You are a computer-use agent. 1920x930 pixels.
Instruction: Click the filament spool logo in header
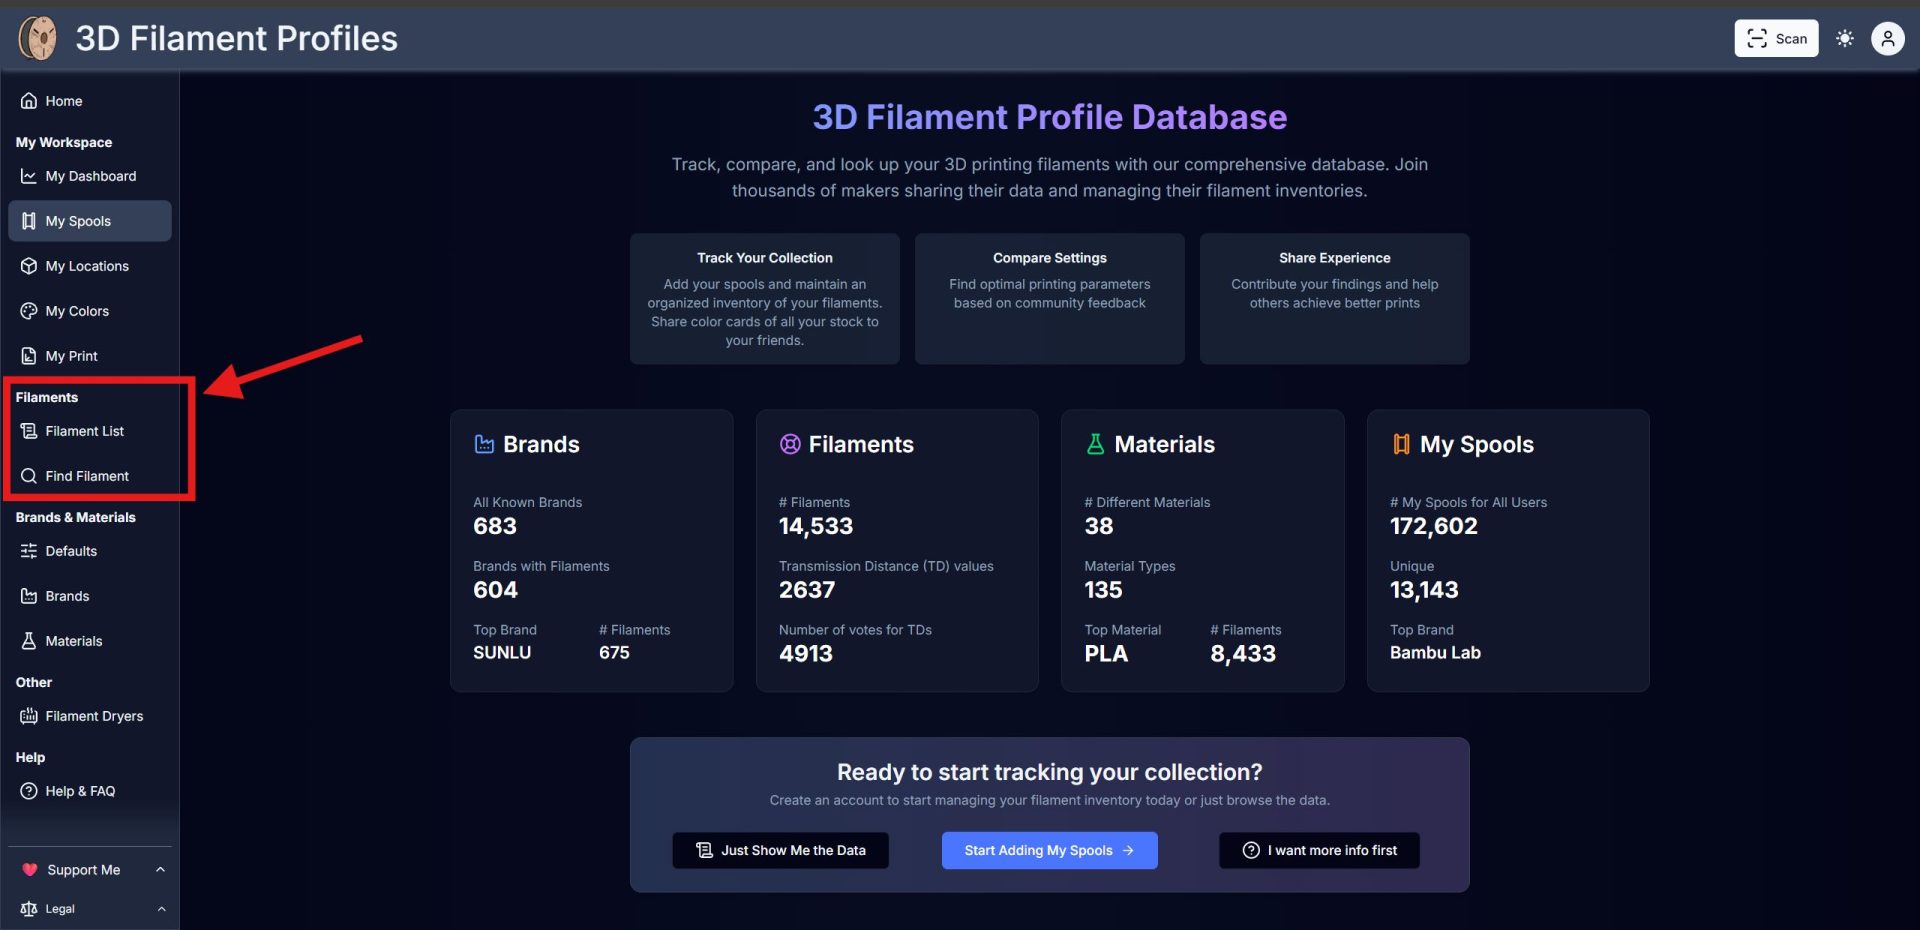(x=38, y=39)
